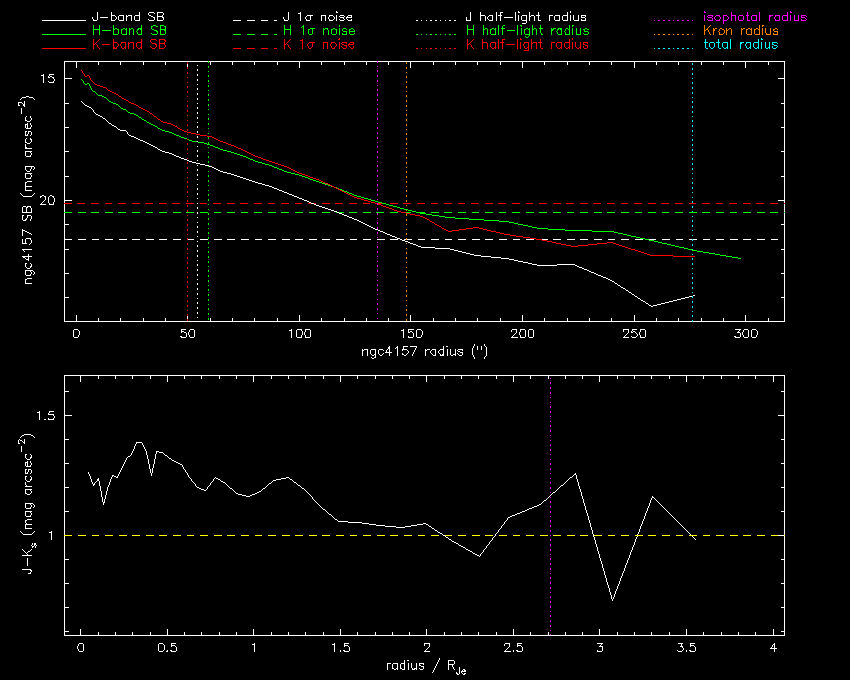850x680 pixels.
Task: Select the orange Kron radius legend label
Action: [x=740, y=32]
